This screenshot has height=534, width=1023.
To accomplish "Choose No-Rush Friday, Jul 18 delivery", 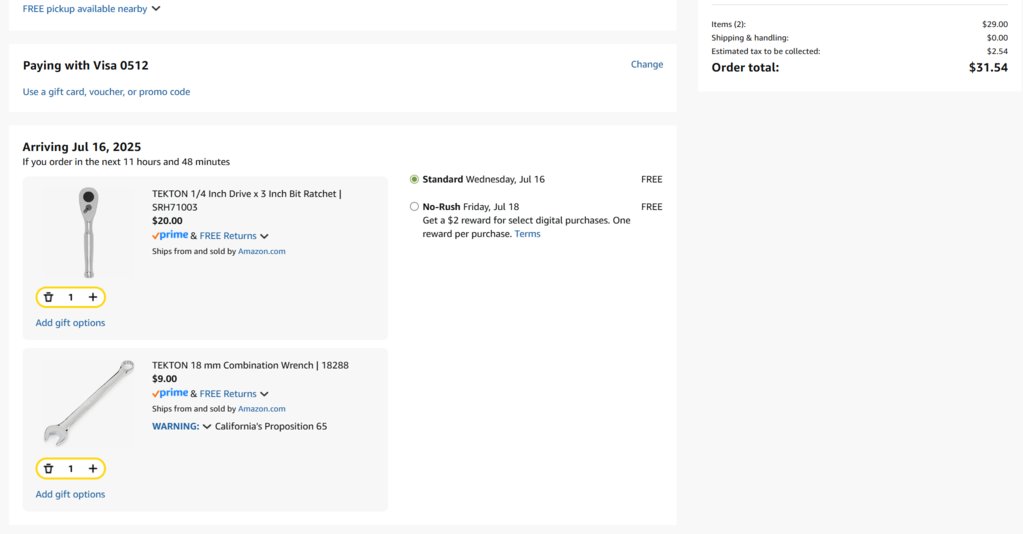I will [414, 207].
